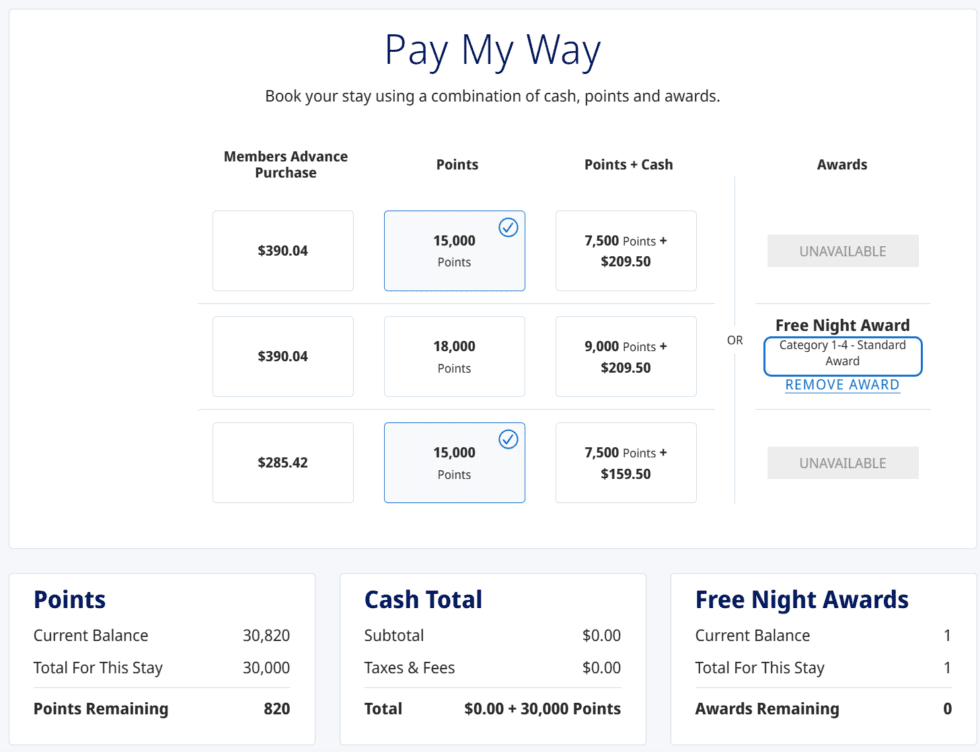Open the Points summary panel
Image resolution: width=980 pixels, height=752 pixels.
69,599
